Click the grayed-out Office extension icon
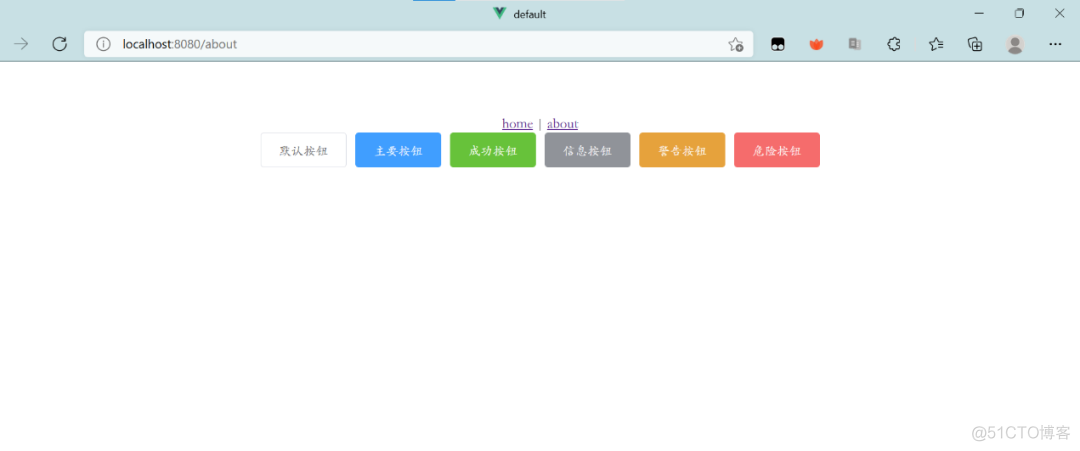Viewport: 1080px width, 451px height. (855, 44)
